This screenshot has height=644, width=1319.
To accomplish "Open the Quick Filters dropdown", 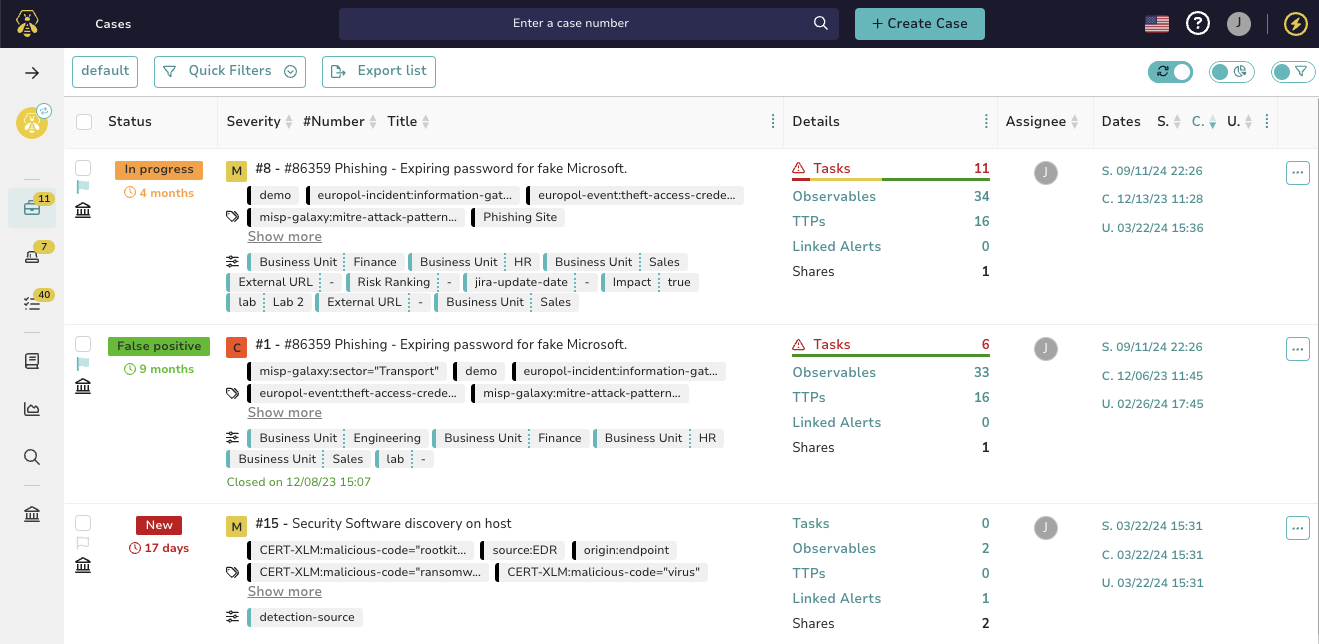I will (x=229, y=71).
